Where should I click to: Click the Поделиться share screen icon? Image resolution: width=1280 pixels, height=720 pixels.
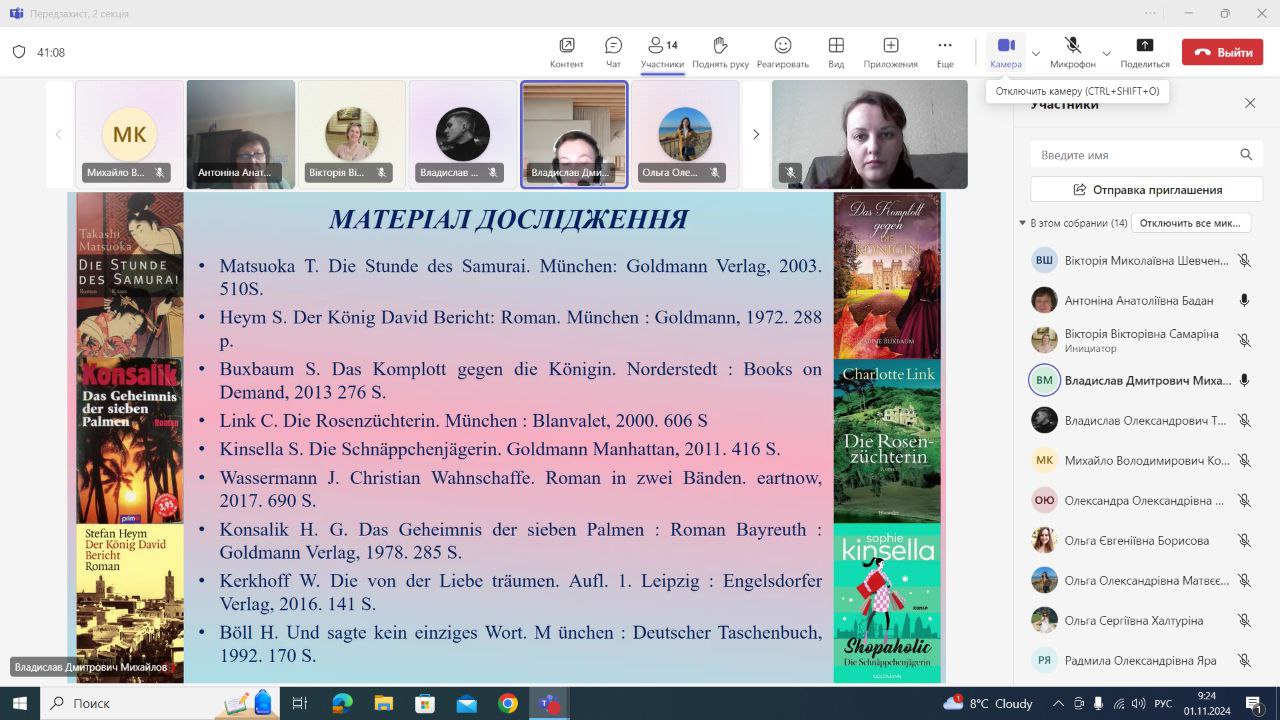[1145, 45]
